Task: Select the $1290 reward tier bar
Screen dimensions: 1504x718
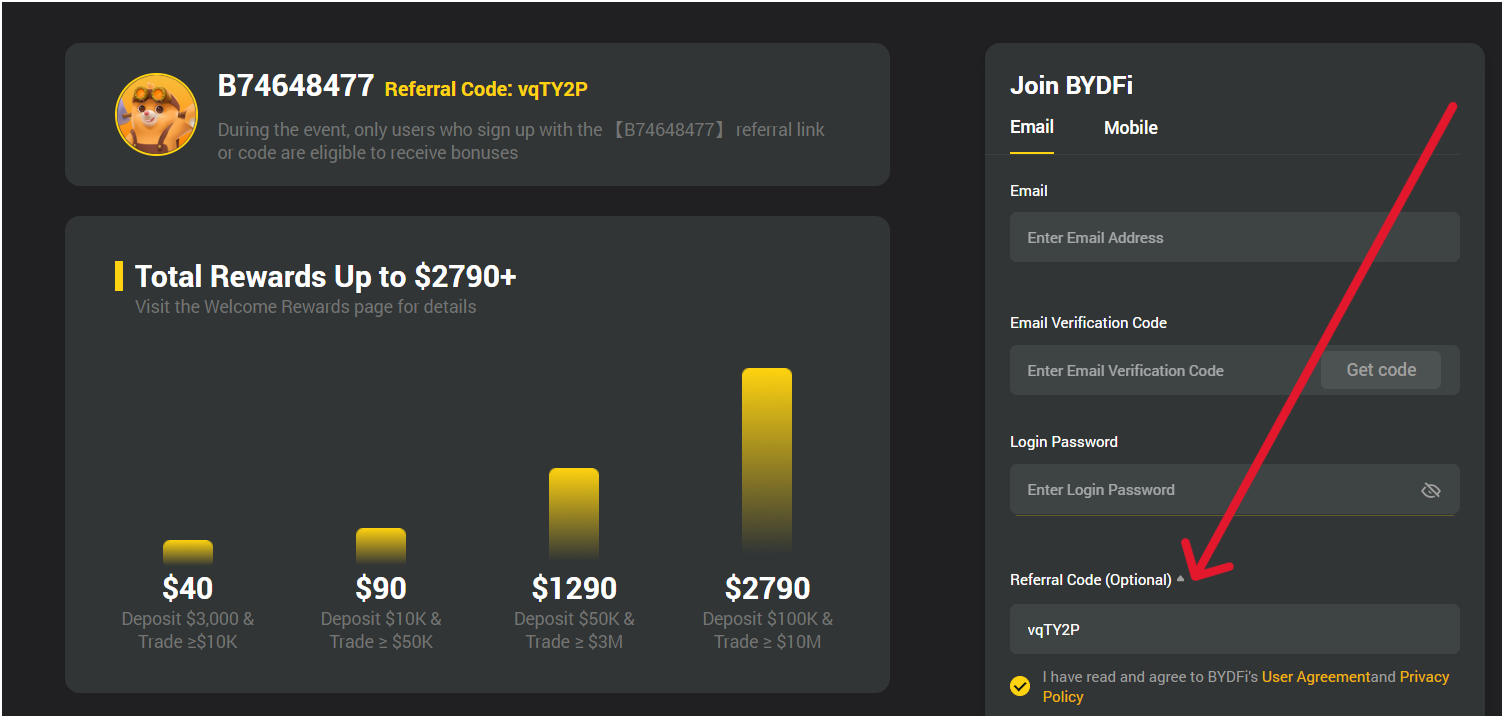Action: click(x=575, y=510)
